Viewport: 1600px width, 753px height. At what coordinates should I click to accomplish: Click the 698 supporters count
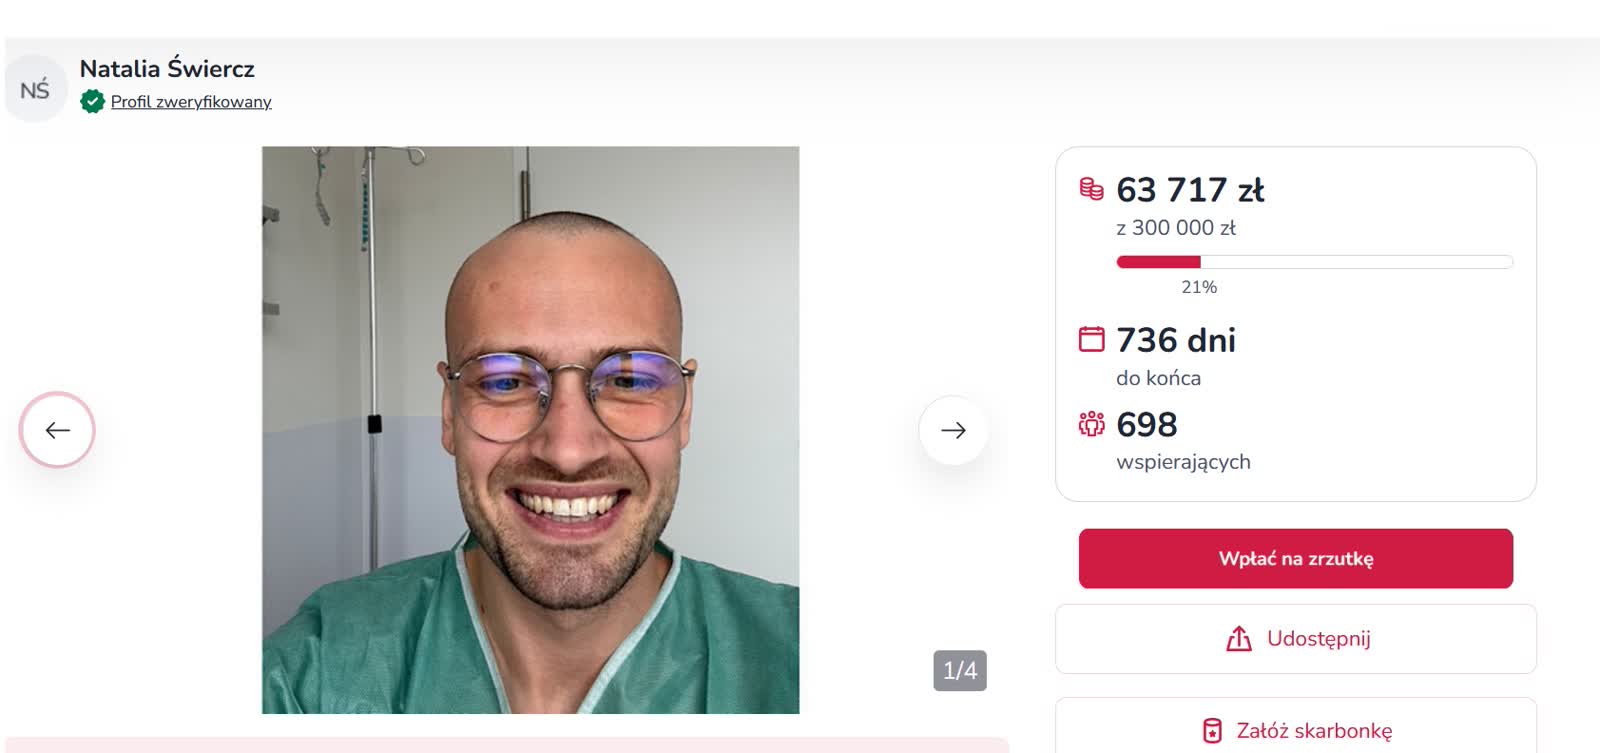click(1147, 425)
